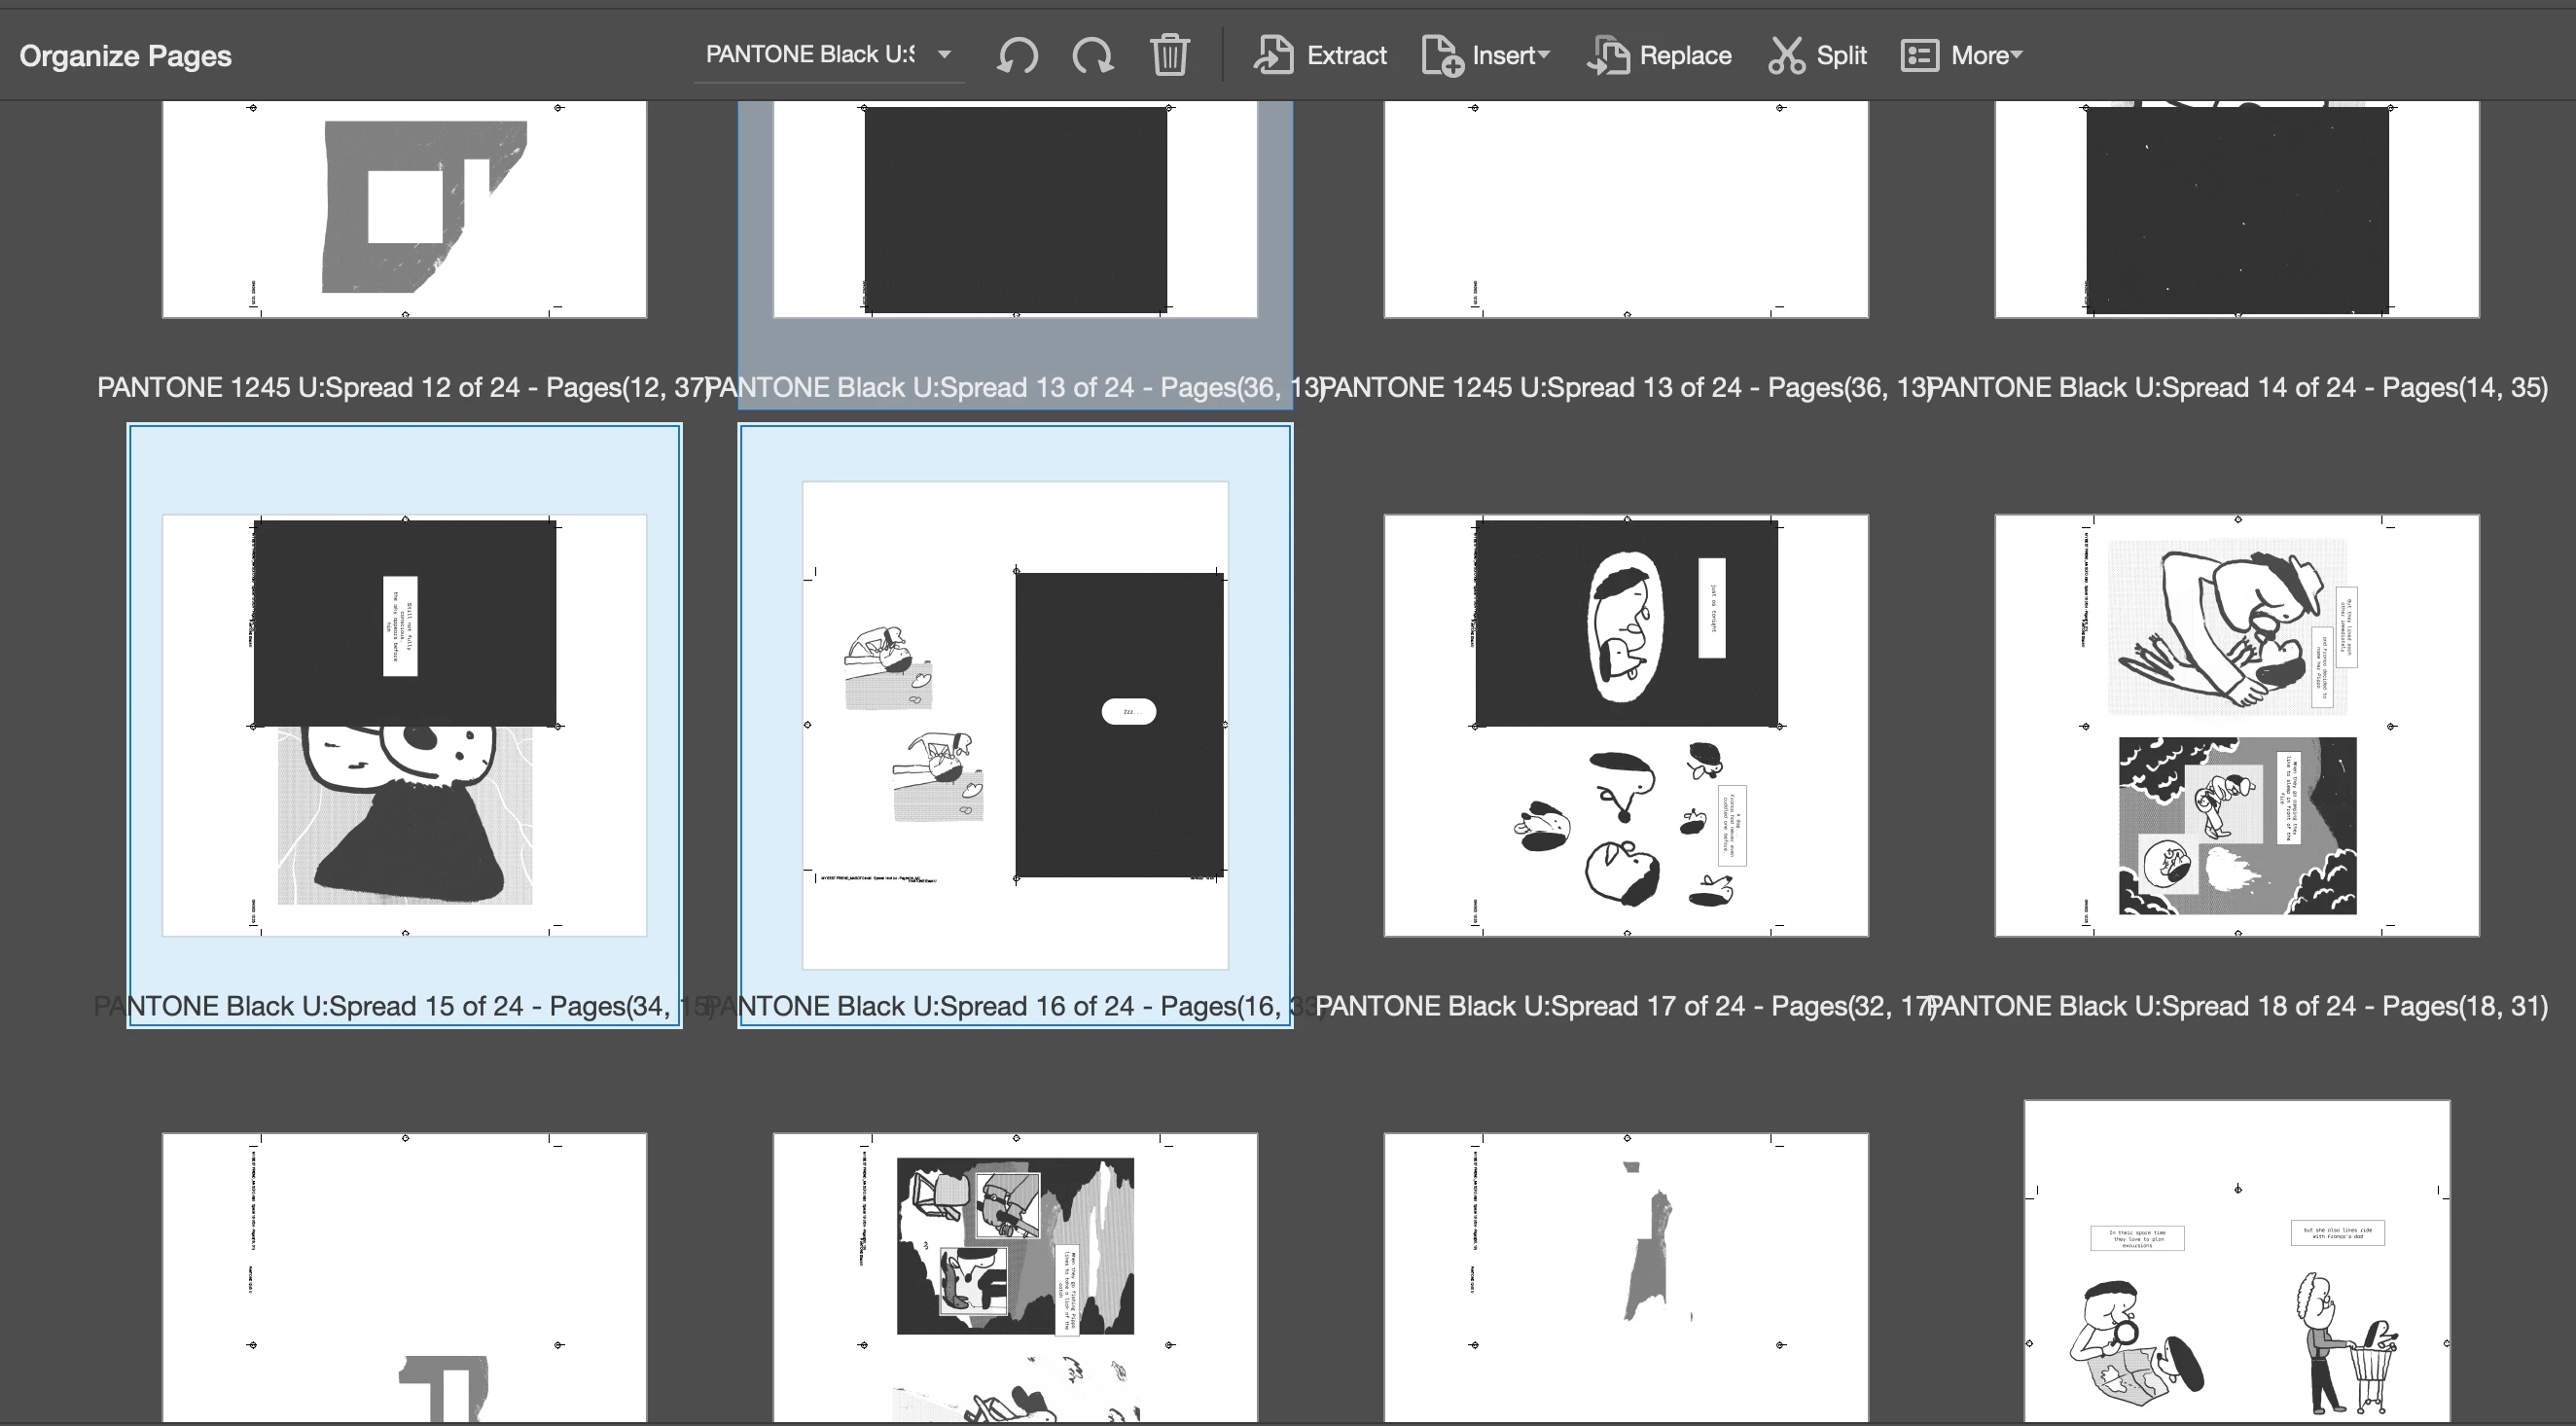Select the PANTONE Black Spread 13 thumbnail
The width and height of the screenshot is (2576, 1426).
1015,210
